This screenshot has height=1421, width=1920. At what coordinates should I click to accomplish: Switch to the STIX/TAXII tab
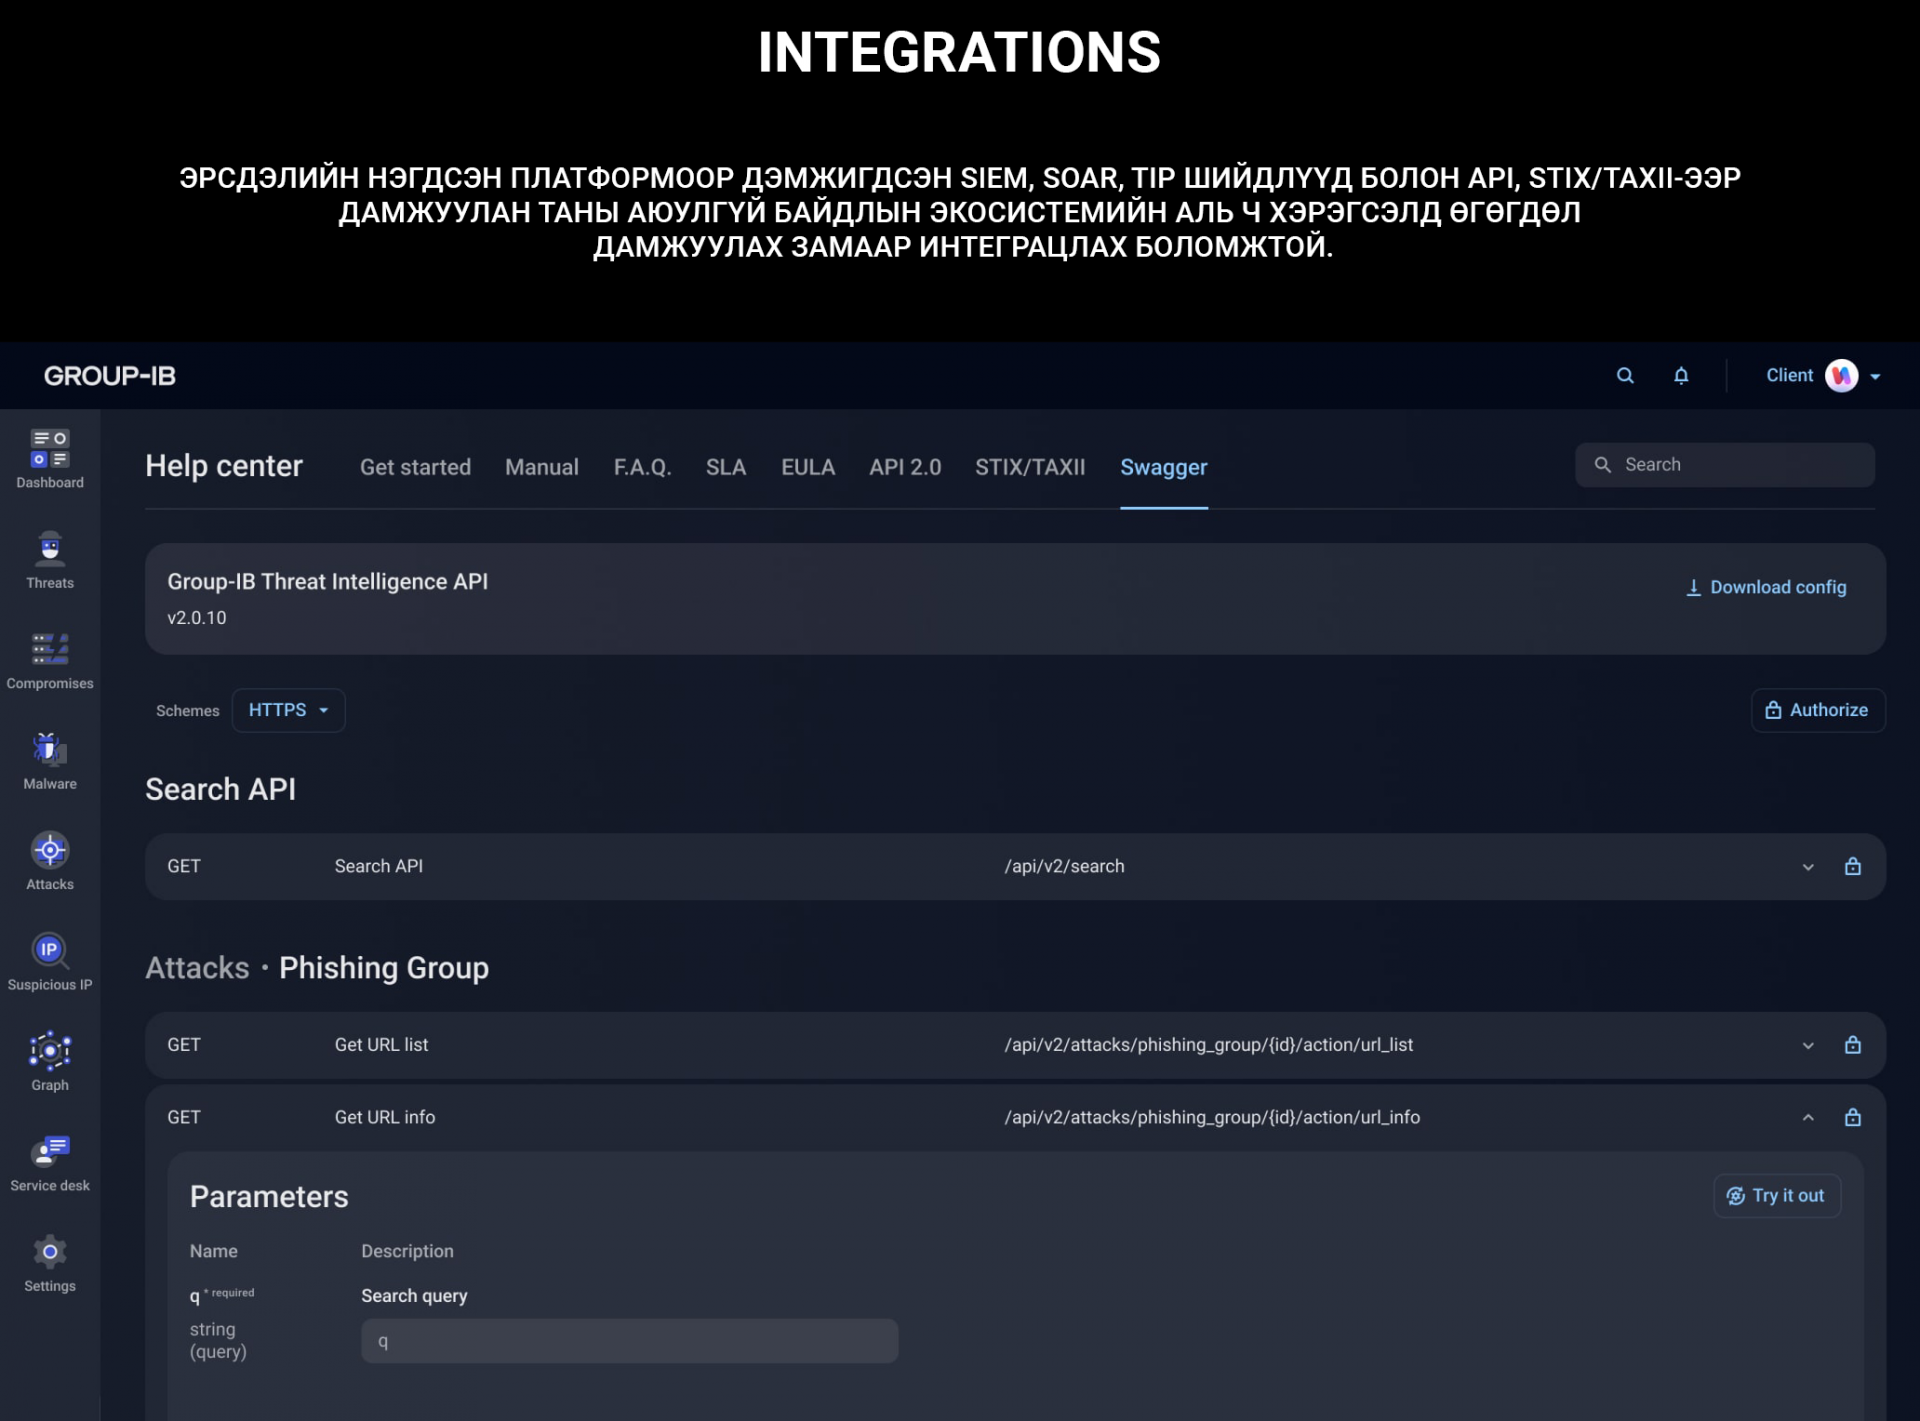point(1029,467)
